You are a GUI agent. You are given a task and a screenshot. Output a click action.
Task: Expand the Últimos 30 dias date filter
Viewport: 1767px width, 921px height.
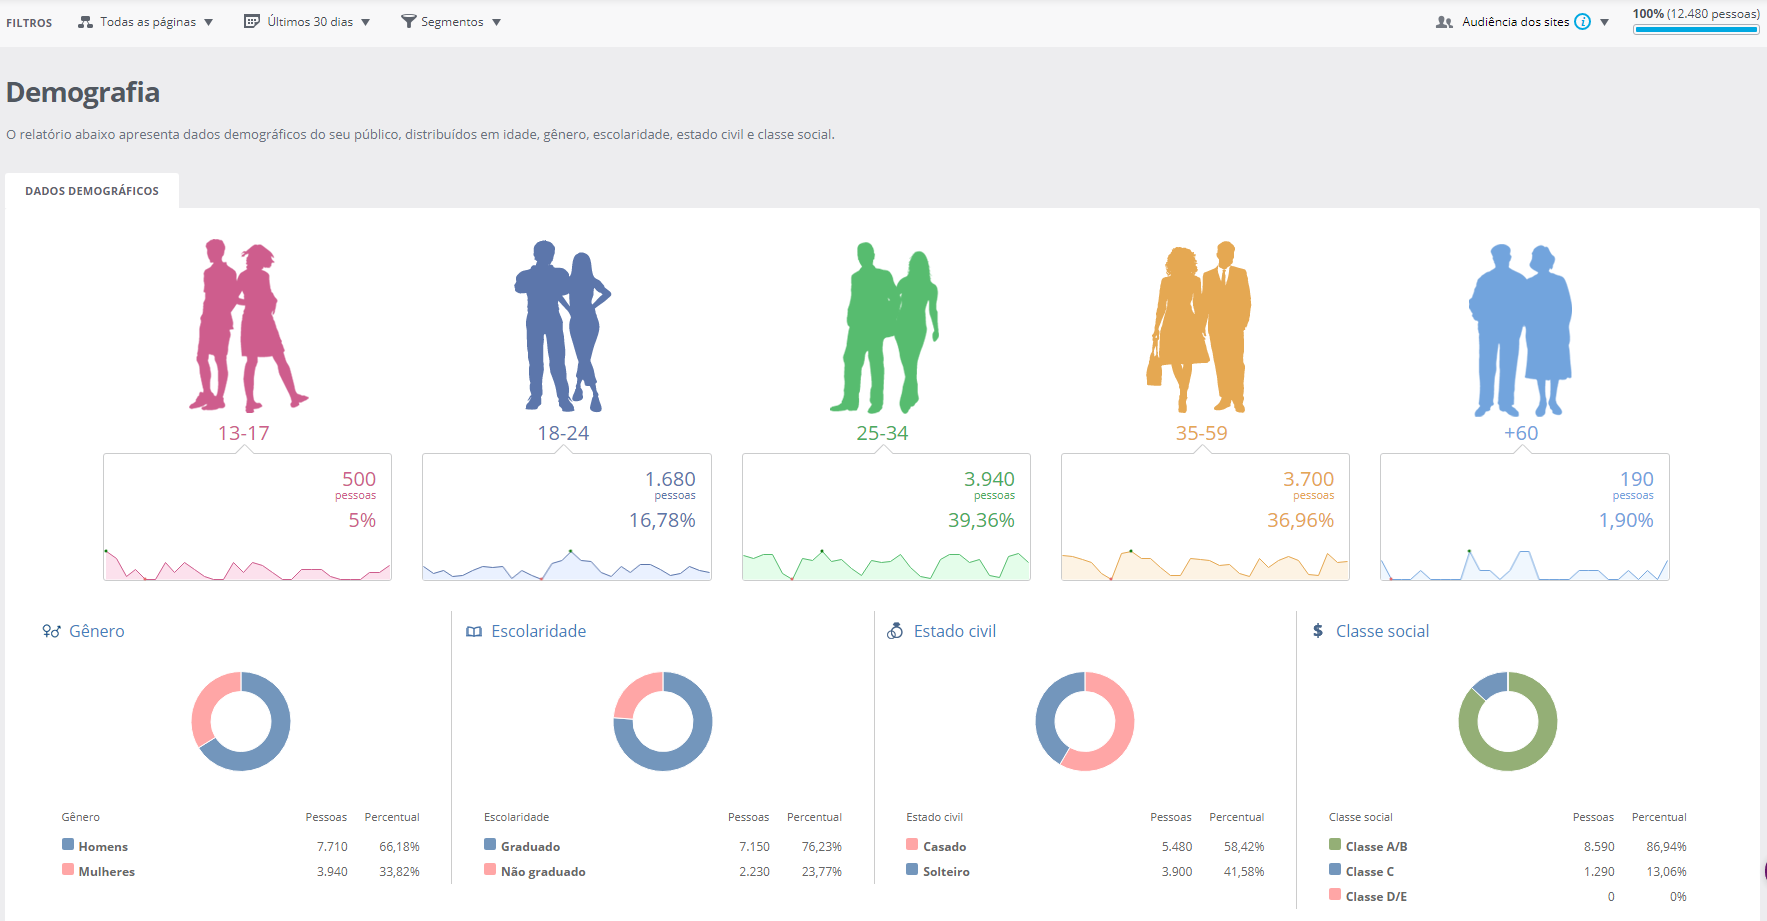pos(307,22)
